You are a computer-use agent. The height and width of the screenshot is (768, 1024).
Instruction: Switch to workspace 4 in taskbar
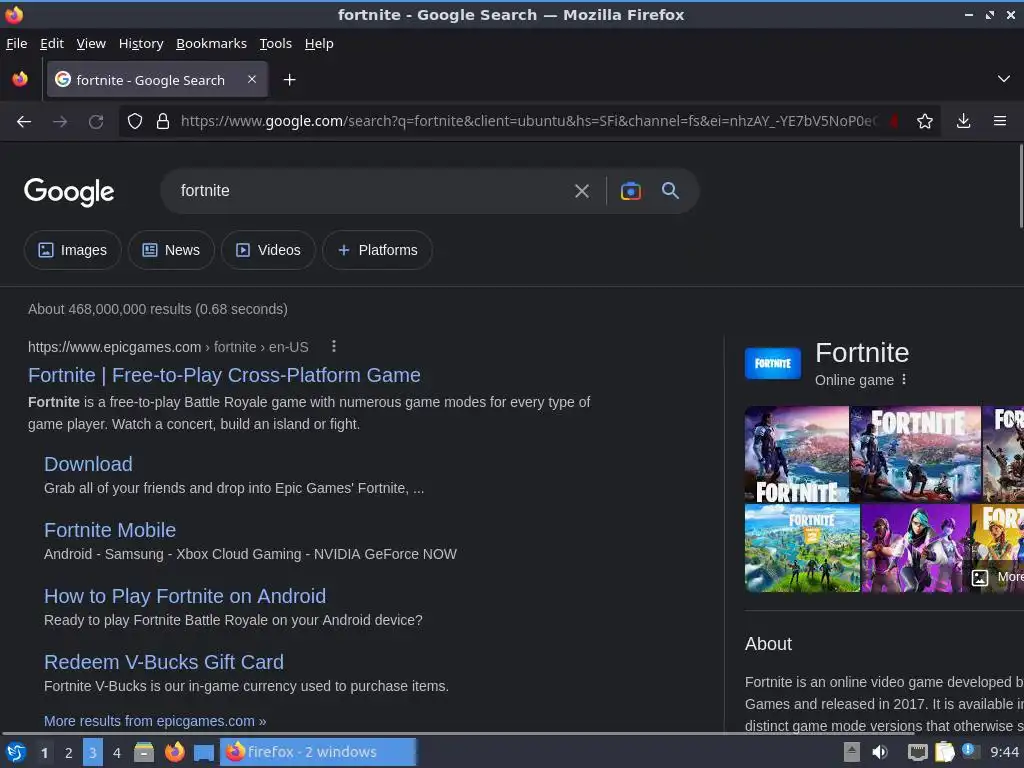point(117,753)
